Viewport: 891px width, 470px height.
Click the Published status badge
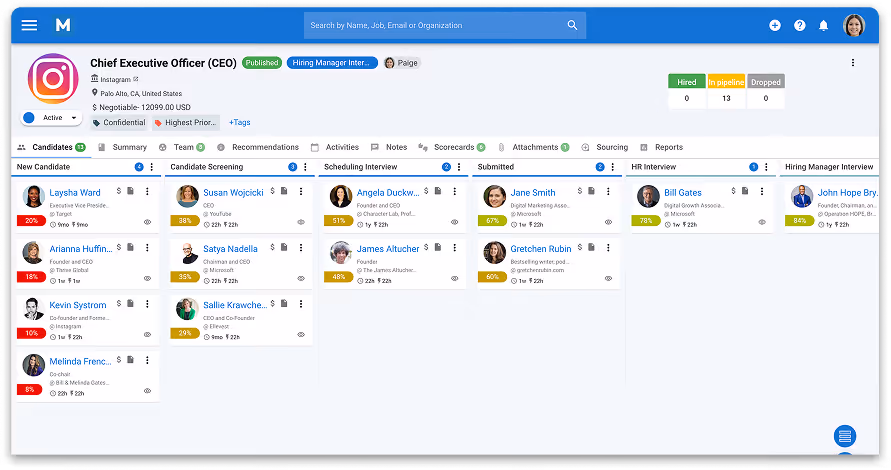tap(262, 63)
